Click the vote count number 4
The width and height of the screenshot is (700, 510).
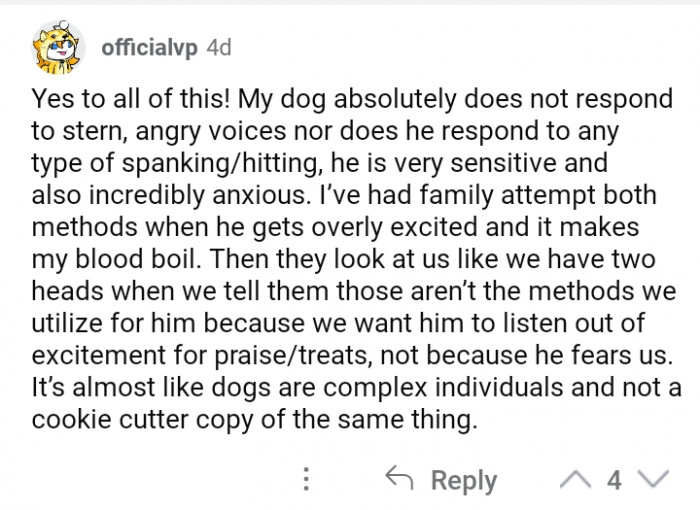[x=616, y=478]
